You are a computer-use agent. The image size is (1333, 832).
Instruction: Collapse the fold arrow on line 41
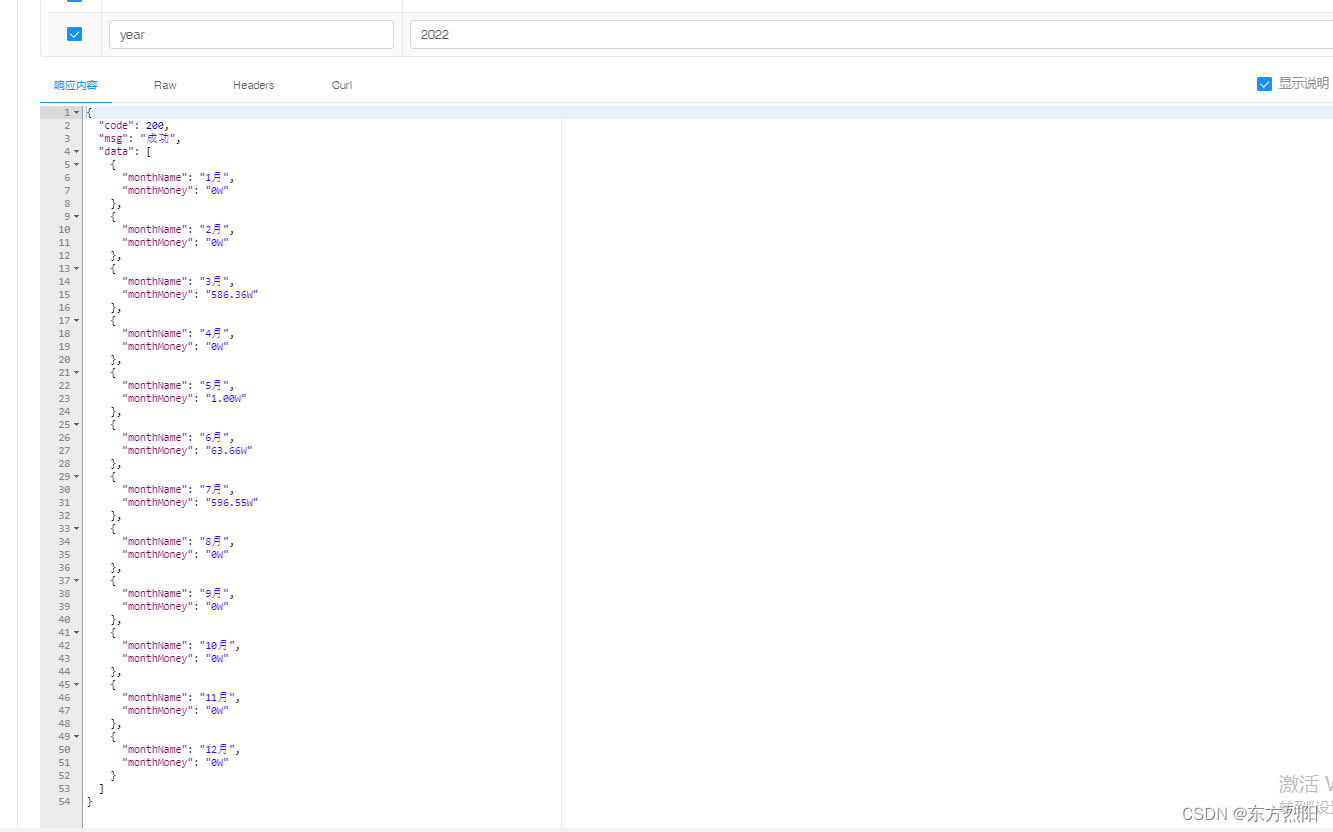click(76, 632)
